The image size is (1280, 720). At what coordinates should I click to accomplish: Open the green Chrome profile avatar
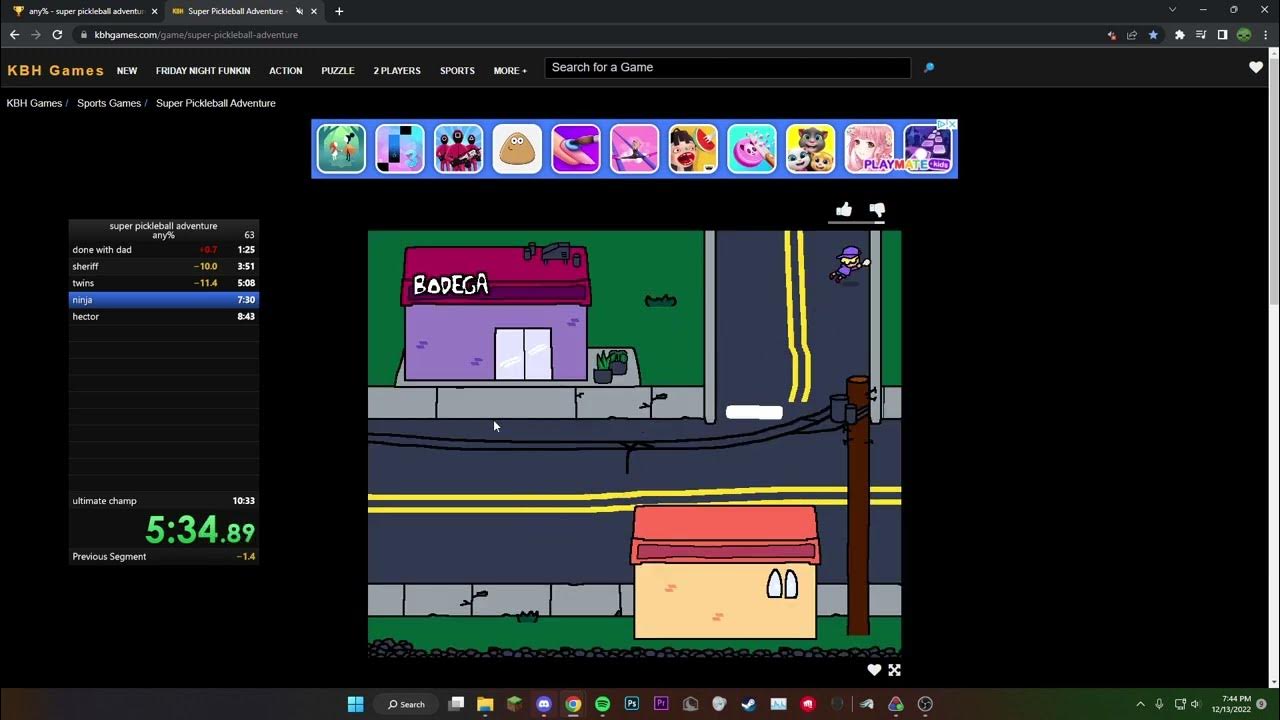pyautogui.click(x=1244, y=34)
